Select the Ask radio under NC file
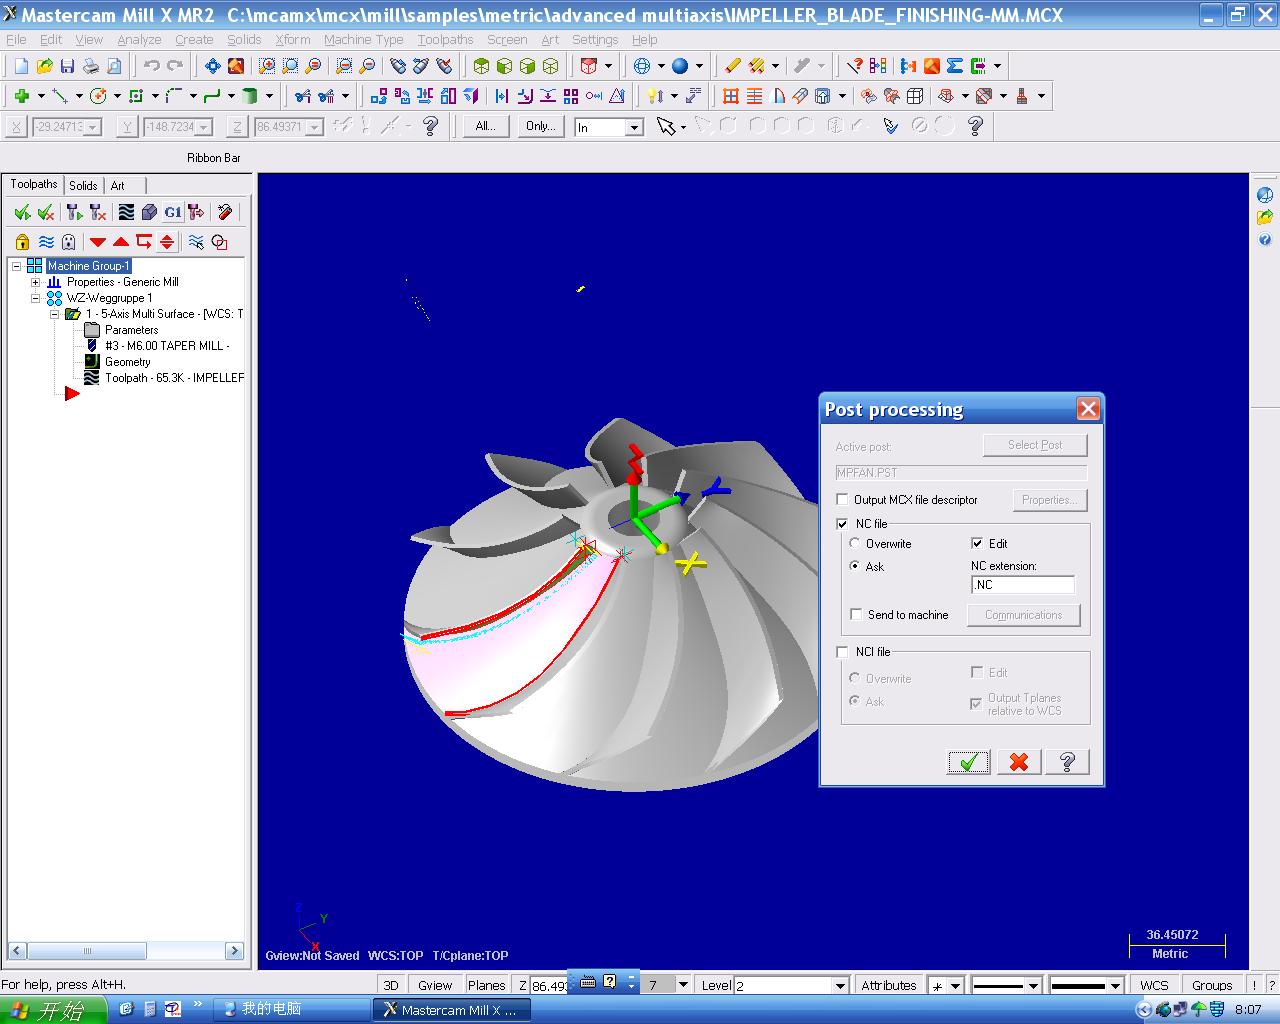 pos(855,566)
